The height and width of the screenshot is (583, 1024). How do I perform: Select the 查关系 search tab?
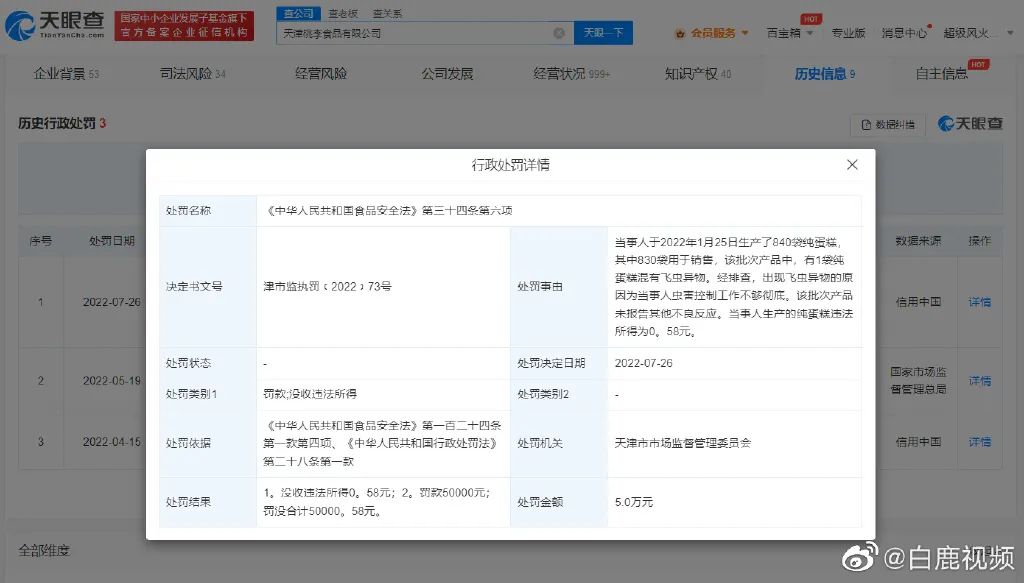tap(387, 13)
